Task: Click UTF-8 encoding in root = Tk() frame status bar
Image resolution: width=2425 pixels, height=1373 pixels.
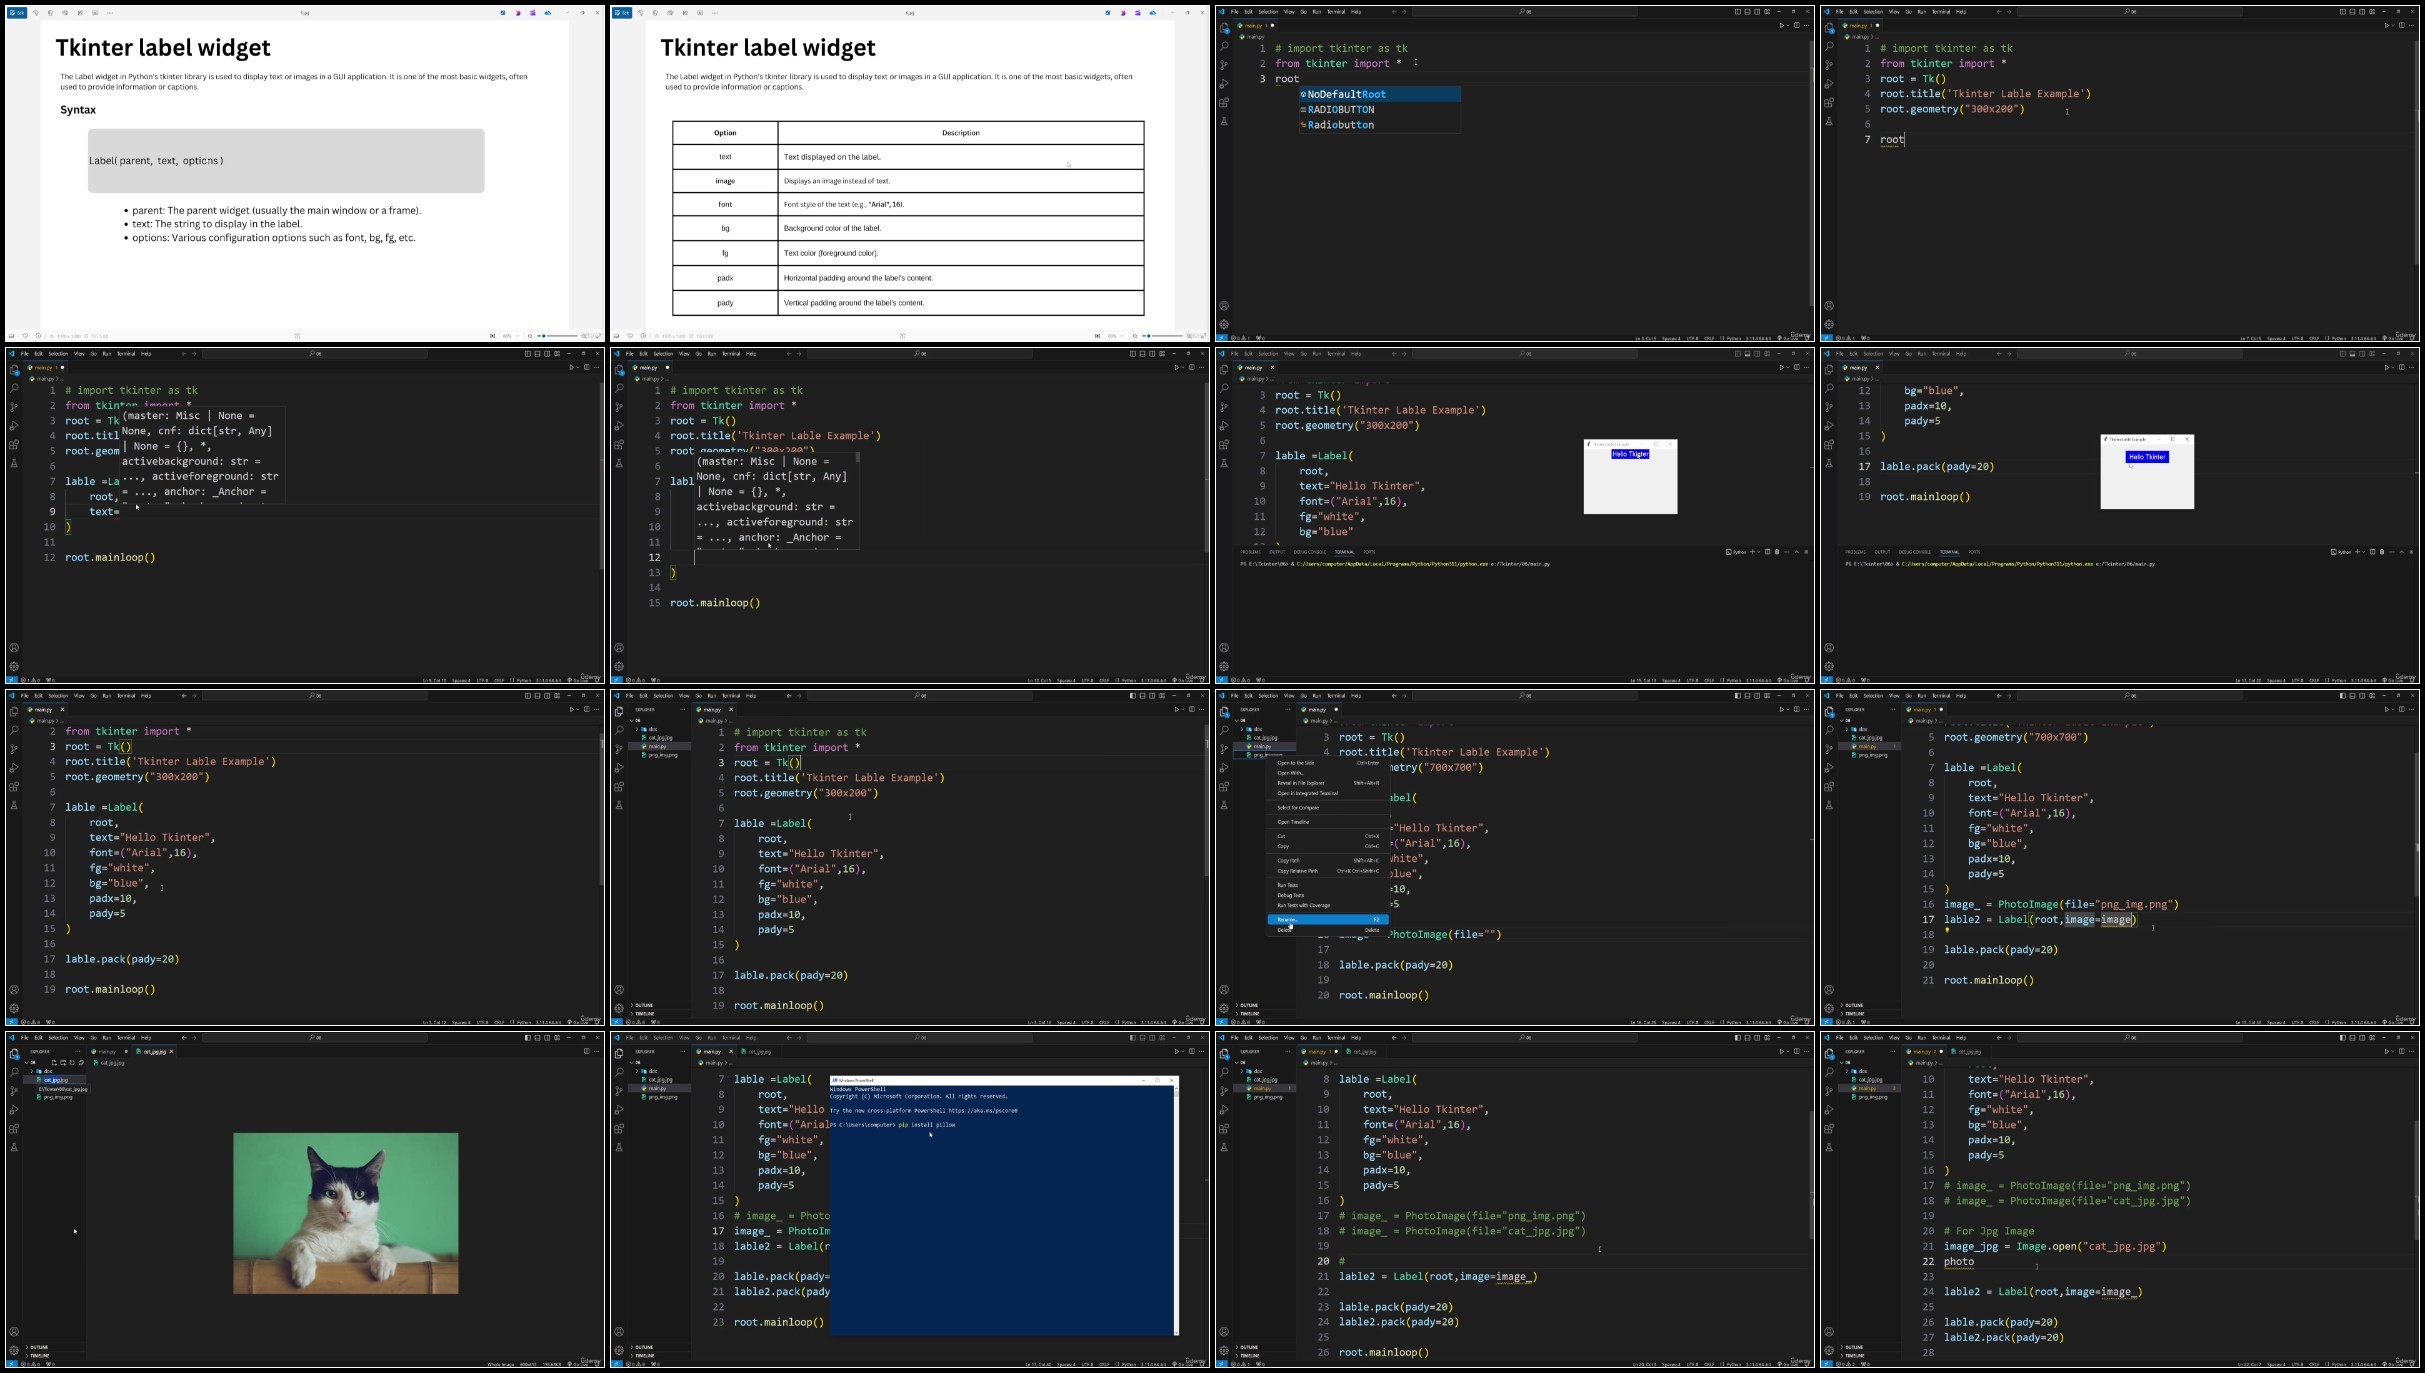Action: point(1692,681)
